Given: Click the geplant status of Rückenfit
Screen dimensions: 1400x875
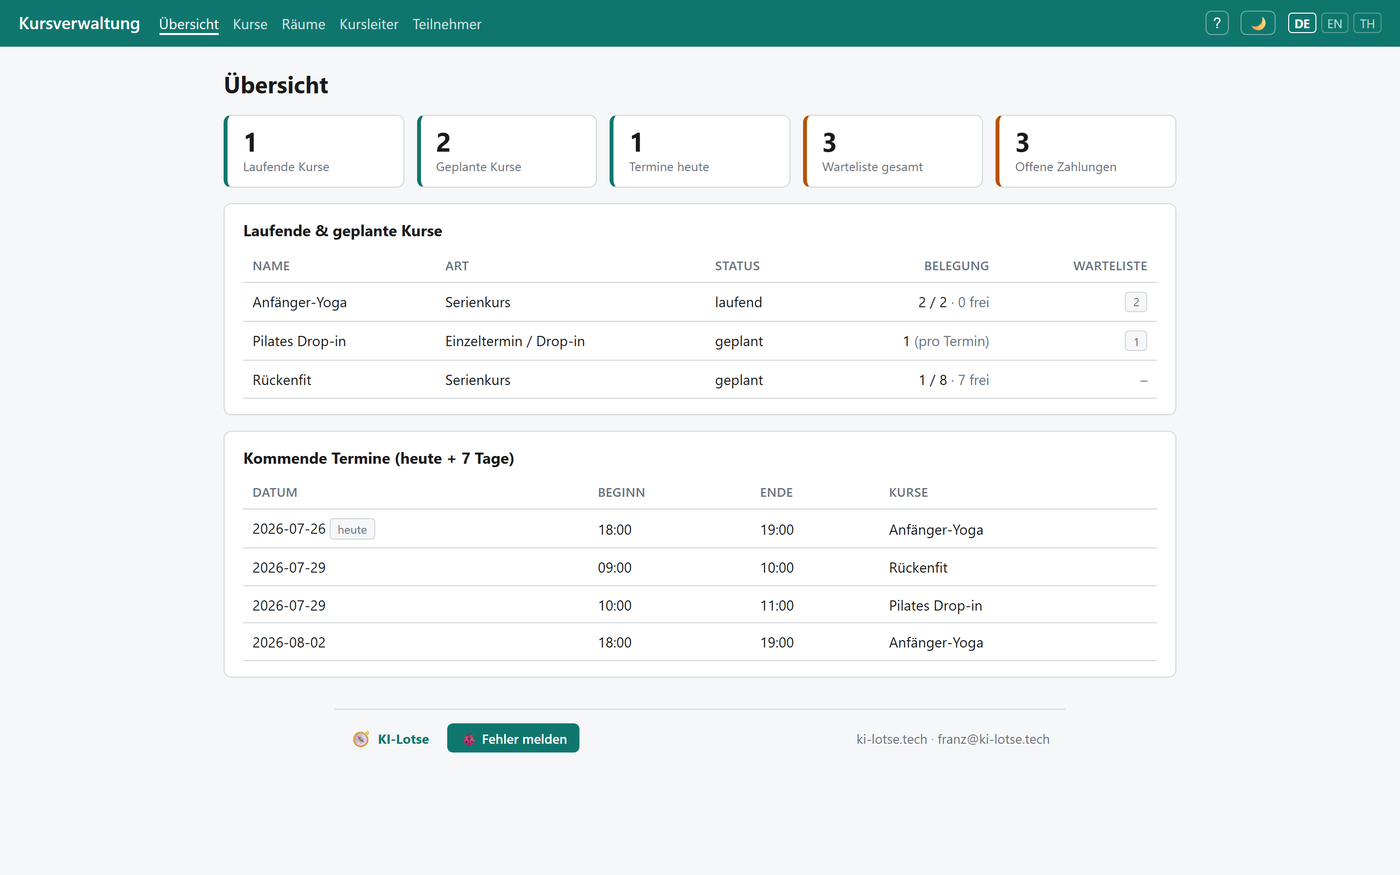Looking at the screenshot, I should (739, 380).
